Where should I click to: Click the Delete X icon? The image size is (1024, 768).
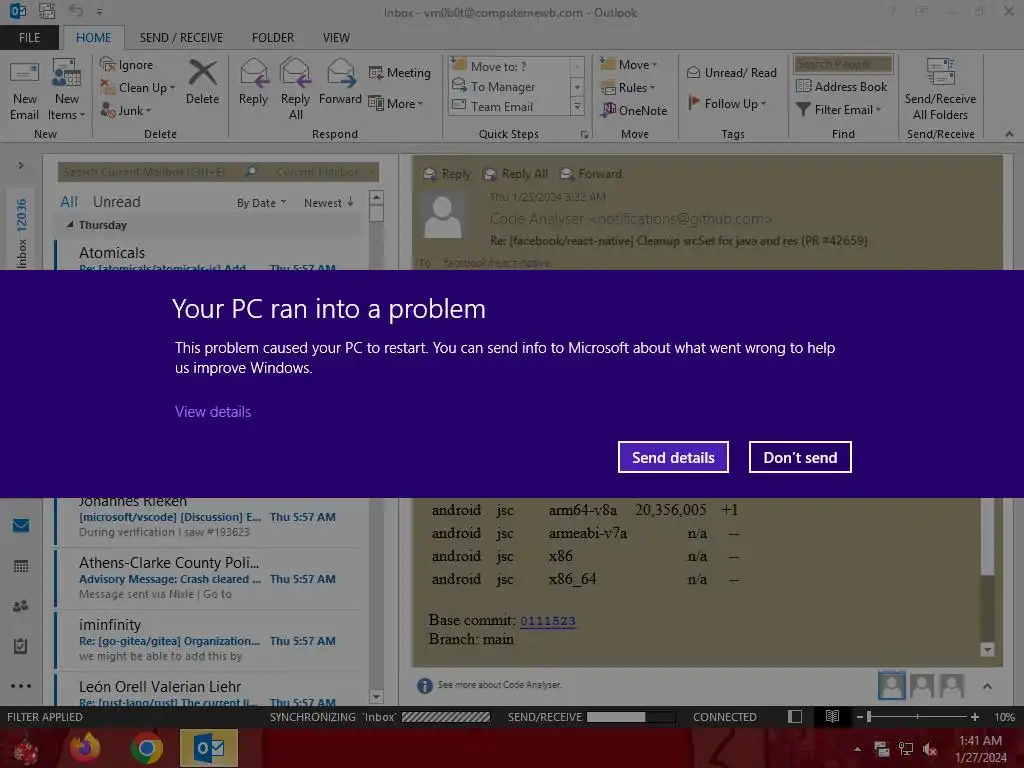click(x=202, y=72)
